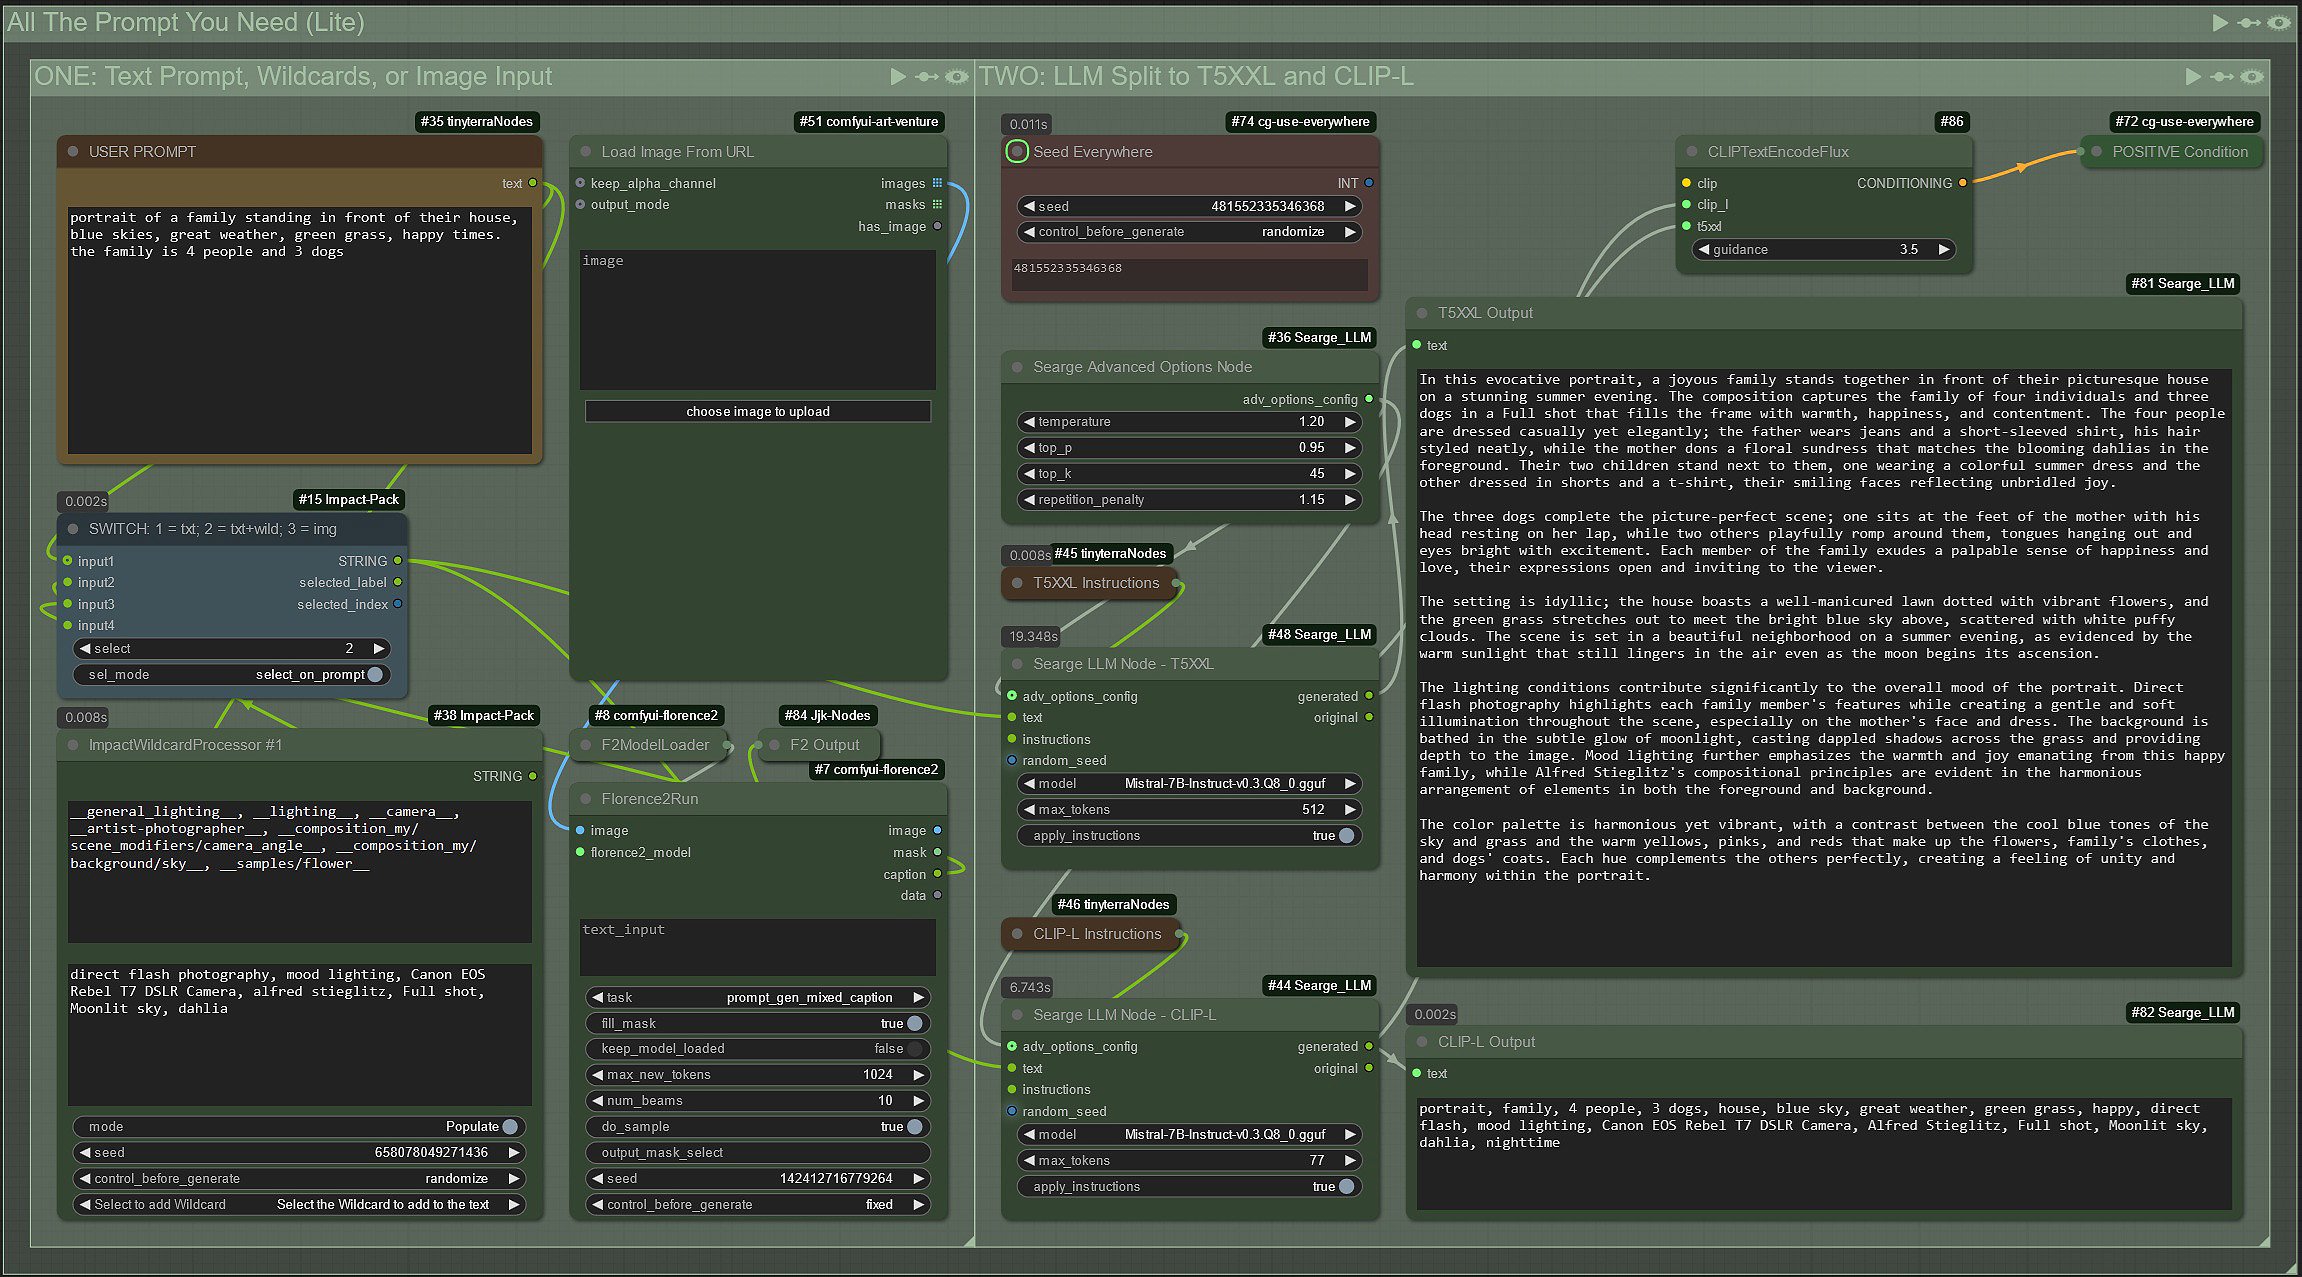2302x1277 pixels.
Task: Click 'choose image to upload' button
Action: [x=757, y=411]
